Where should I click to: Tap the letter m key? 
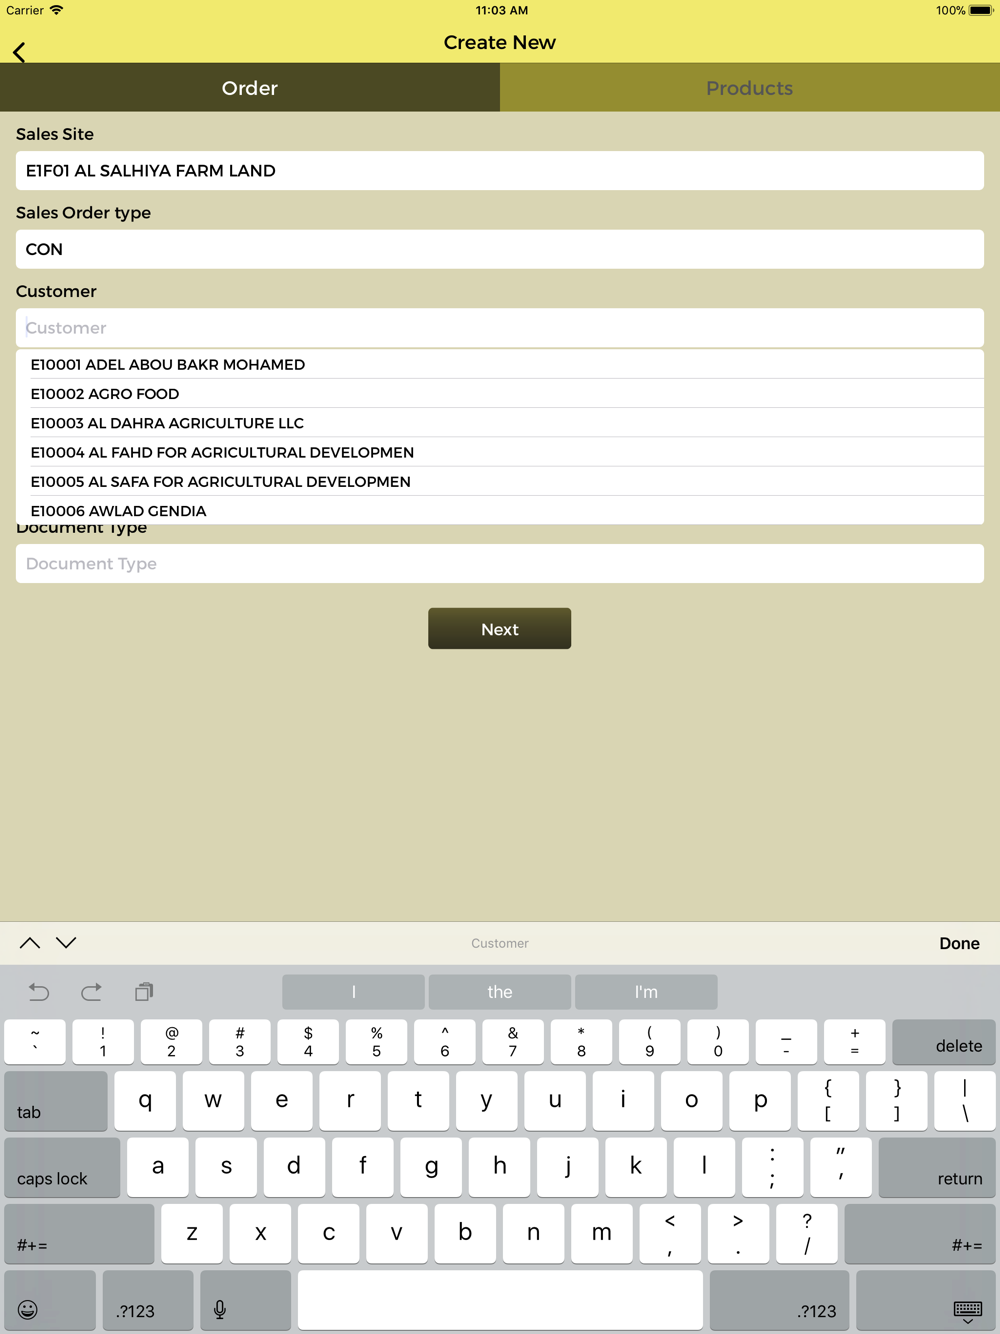(x=602, y=1234)
